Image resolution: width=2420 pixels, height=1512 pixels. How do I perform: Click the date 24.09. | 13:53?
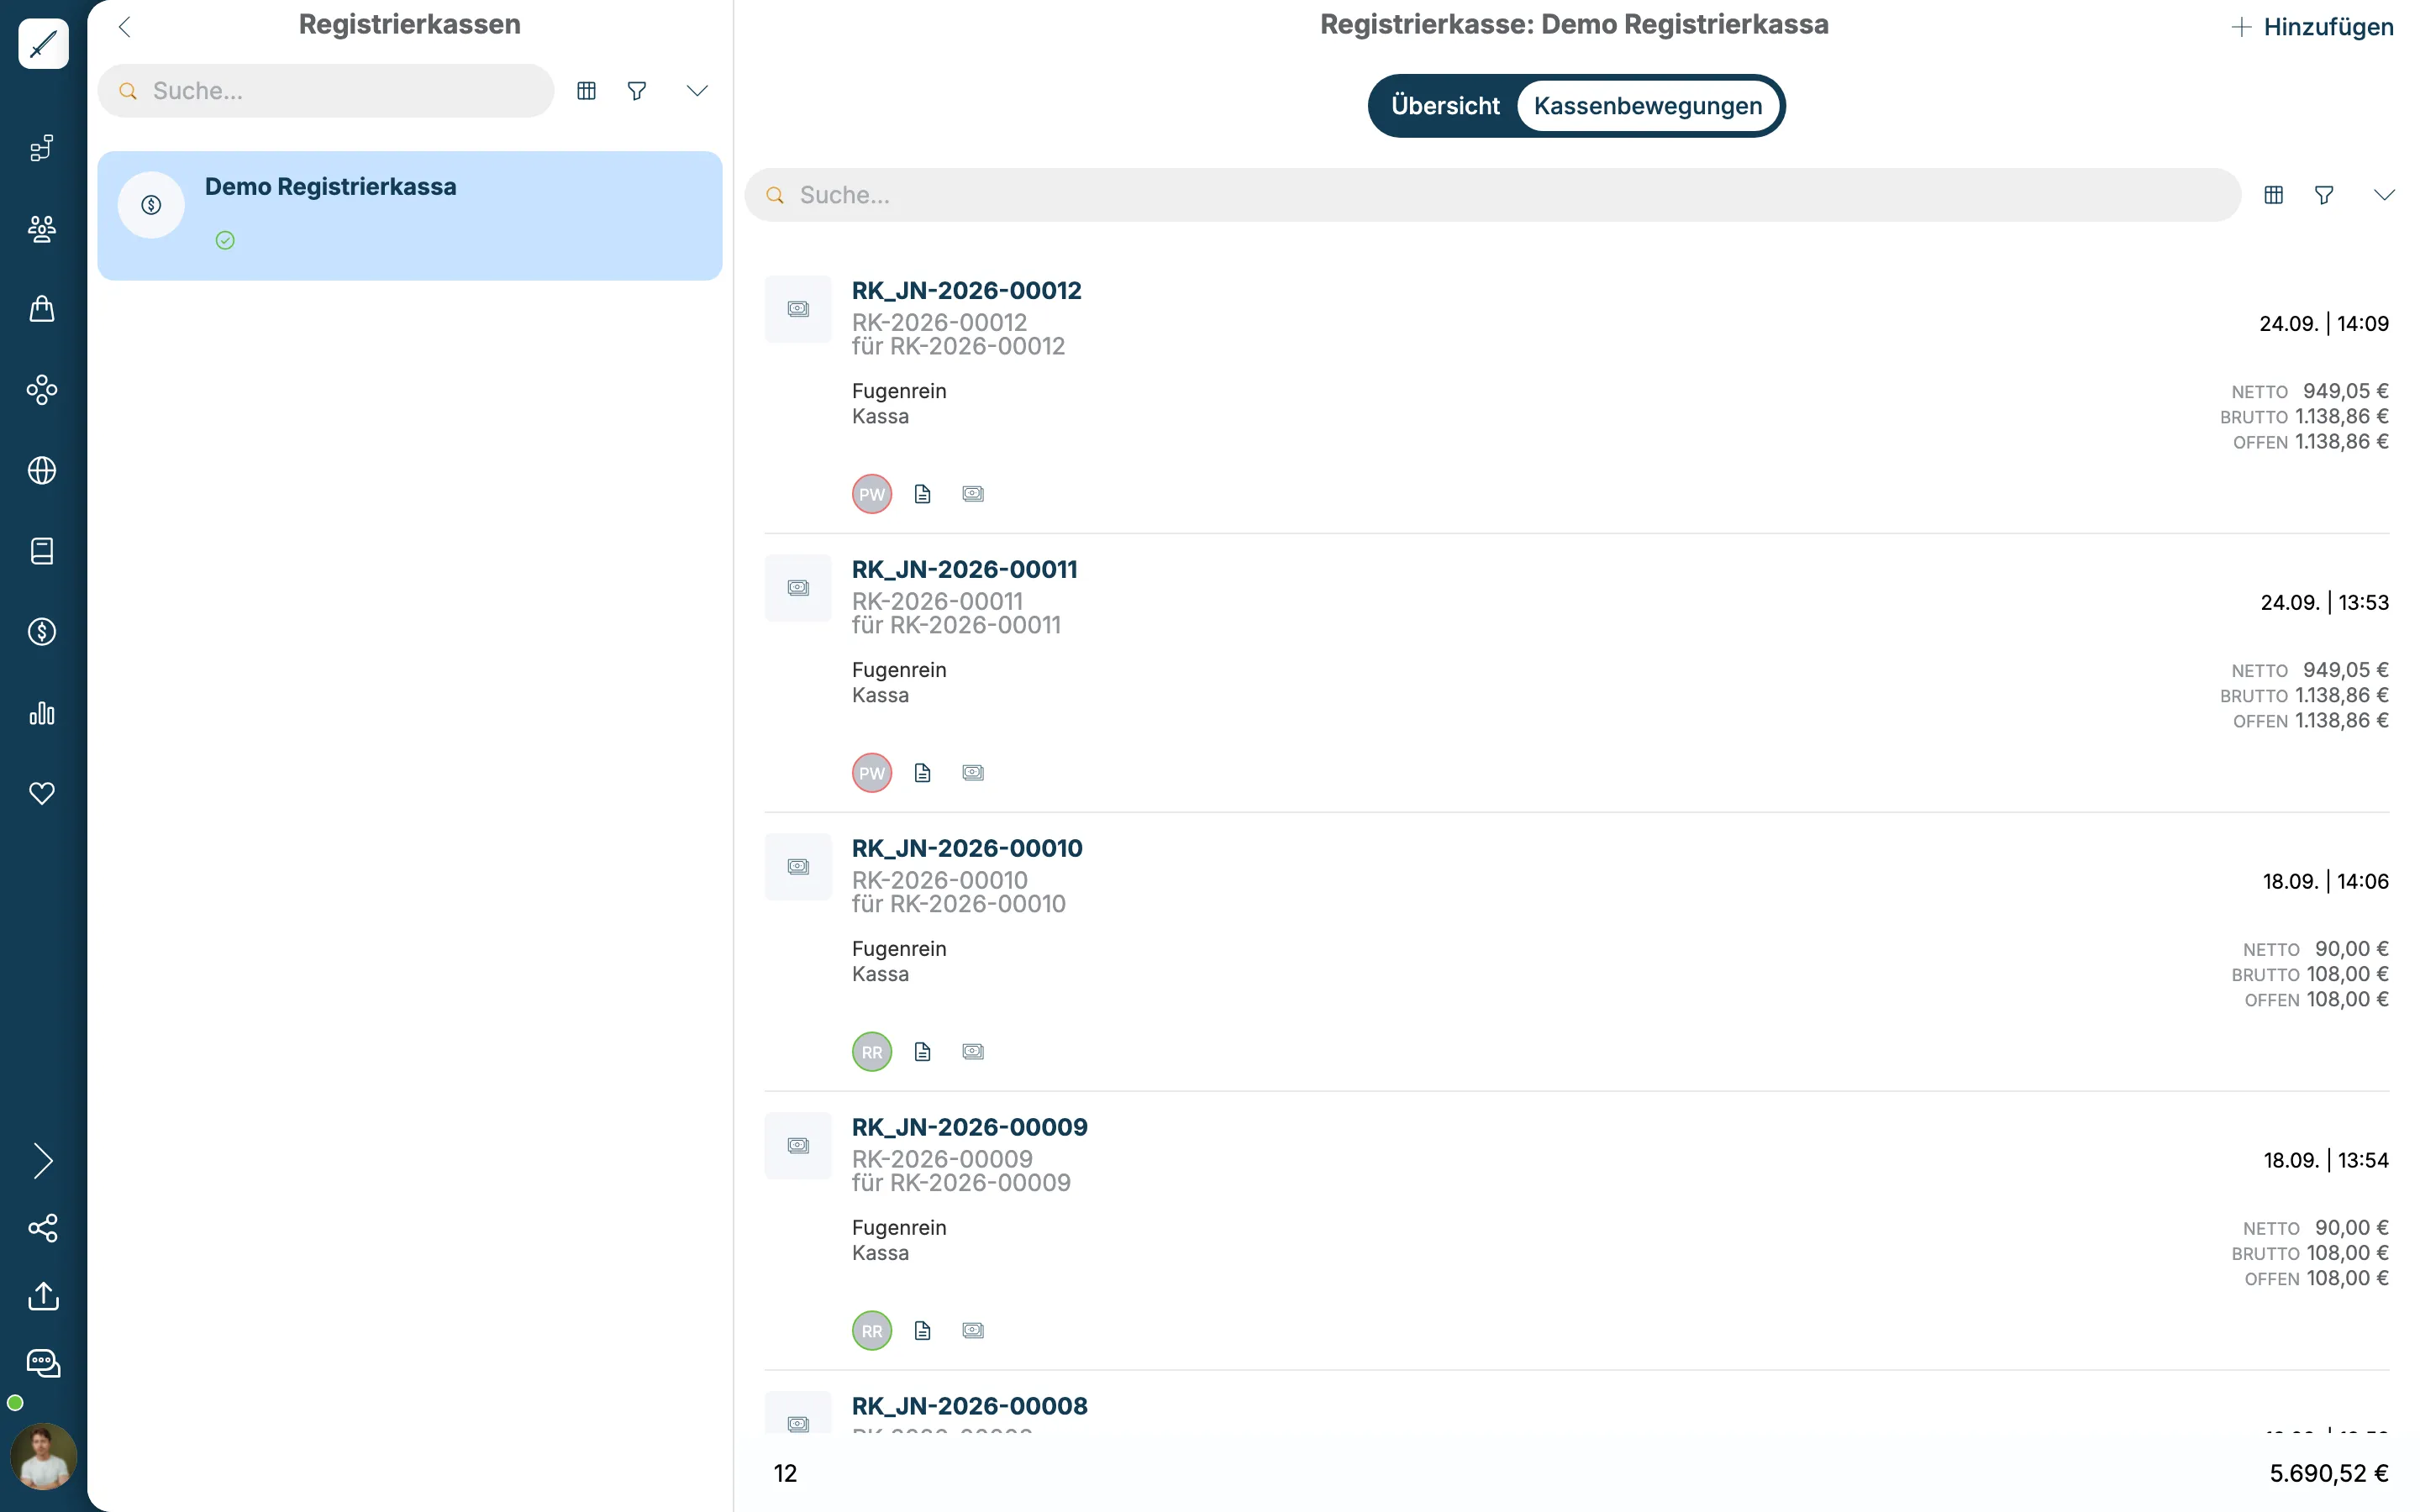click(2325, 603)
